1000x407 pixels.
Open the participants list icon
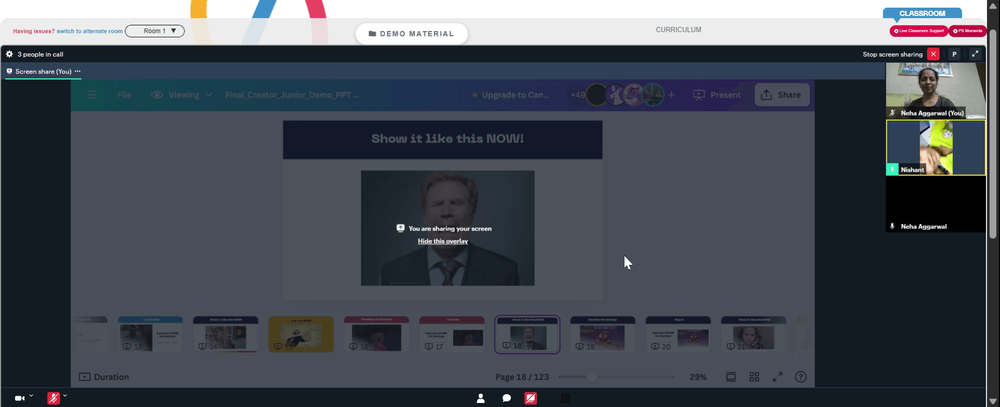pos(481,398)
